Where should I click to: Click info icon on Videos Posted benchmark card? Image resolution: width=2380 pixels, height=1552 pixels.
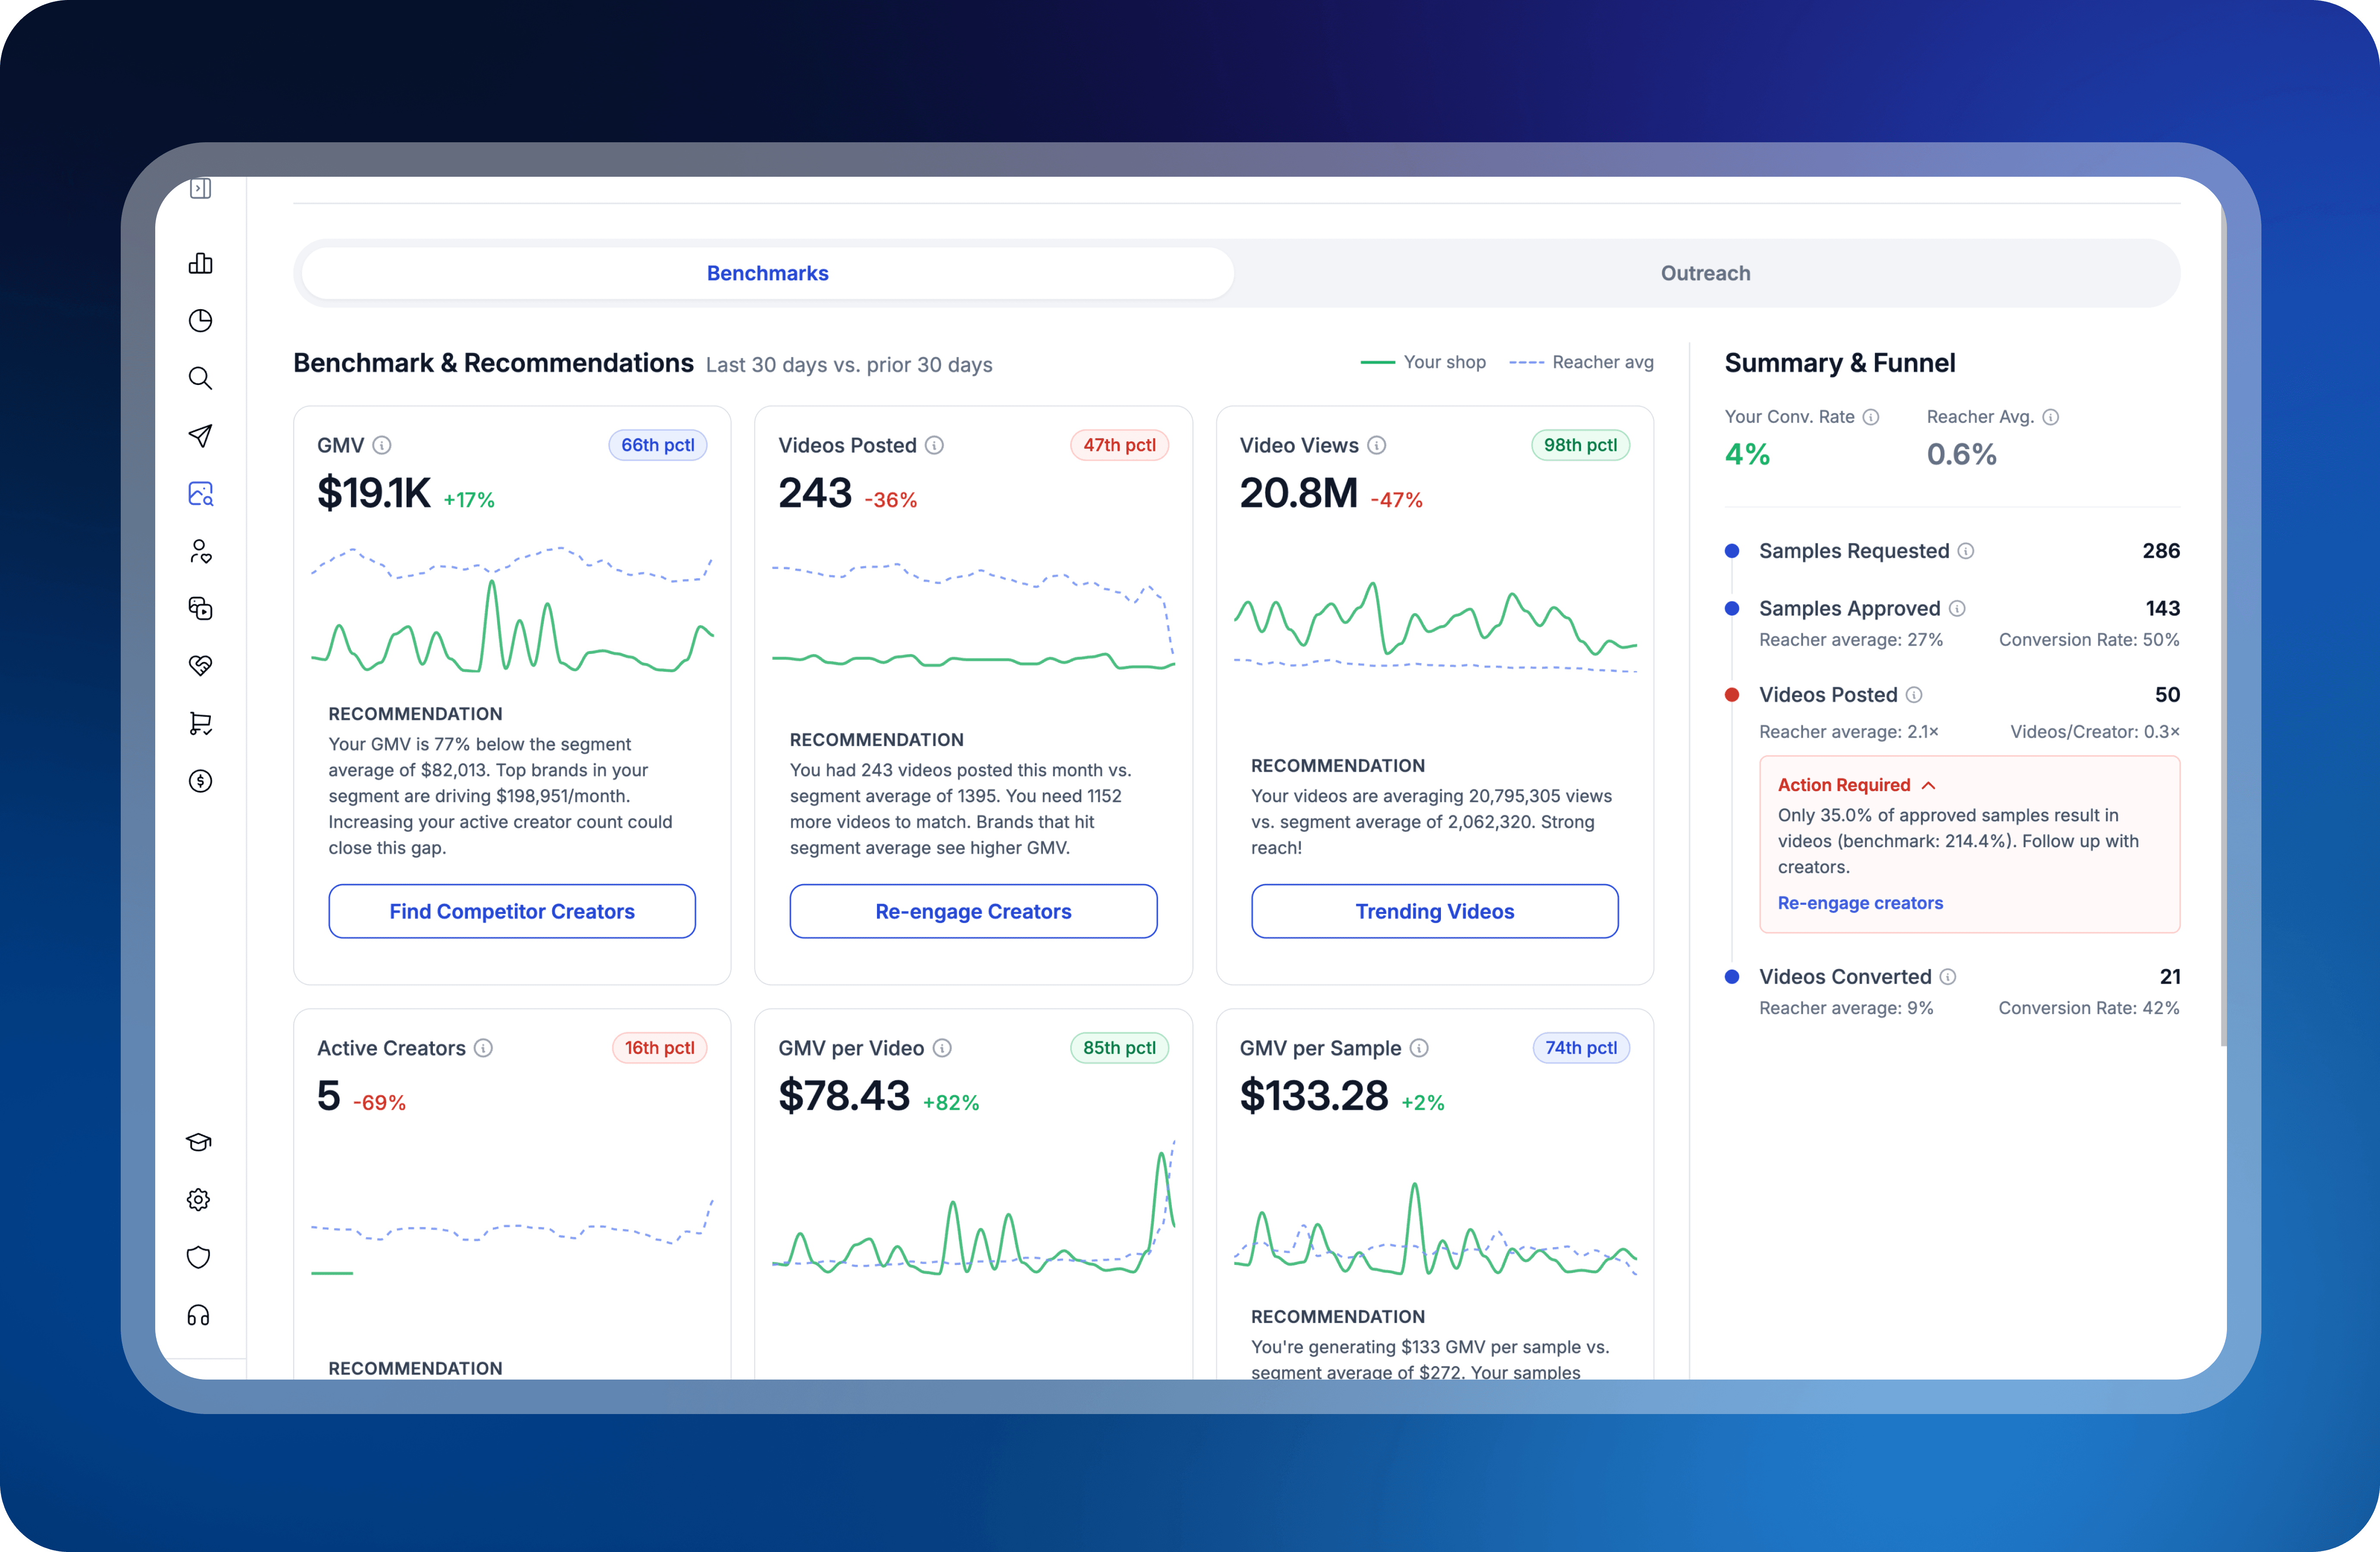point(934,445)
